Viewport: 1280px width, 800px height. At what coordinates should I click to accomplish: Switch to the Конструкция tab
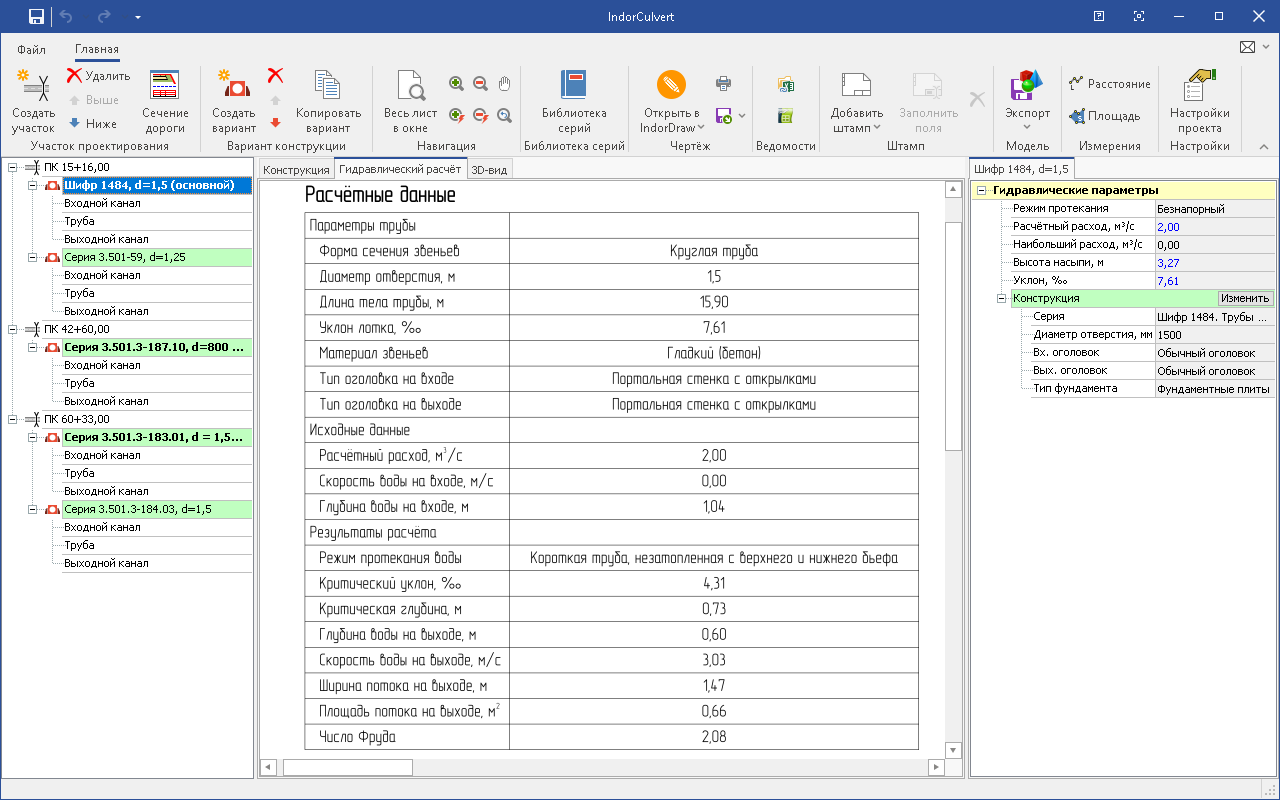point(296,170)
